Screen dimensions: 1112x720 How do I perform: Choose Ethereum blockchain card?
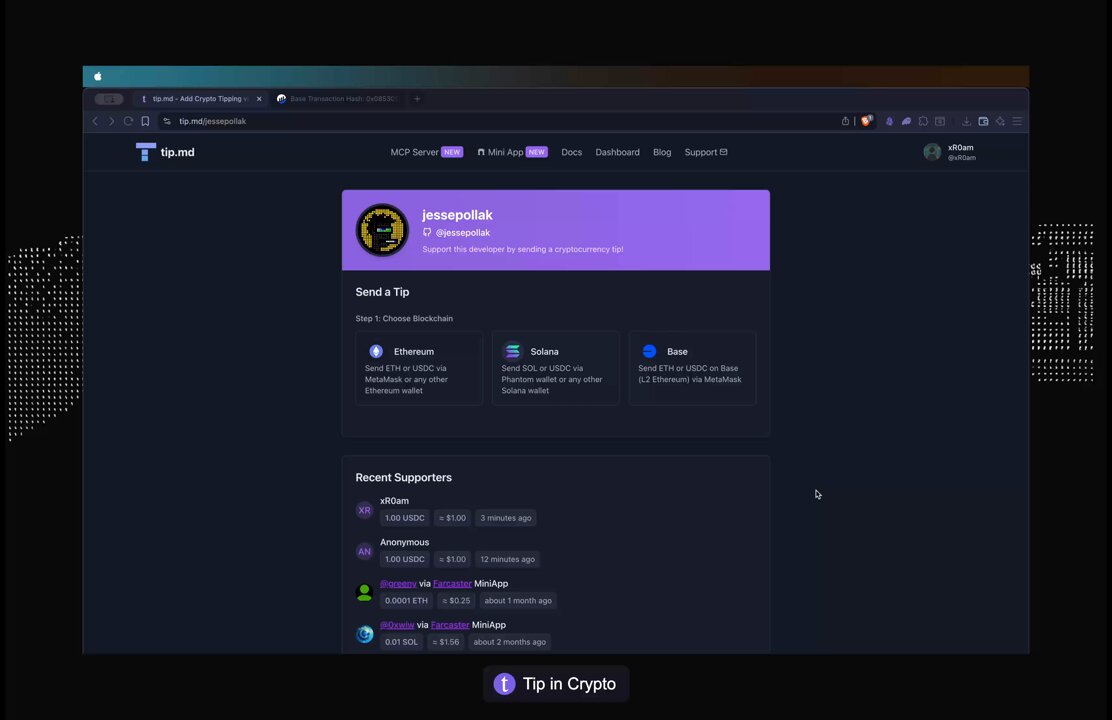419,368
